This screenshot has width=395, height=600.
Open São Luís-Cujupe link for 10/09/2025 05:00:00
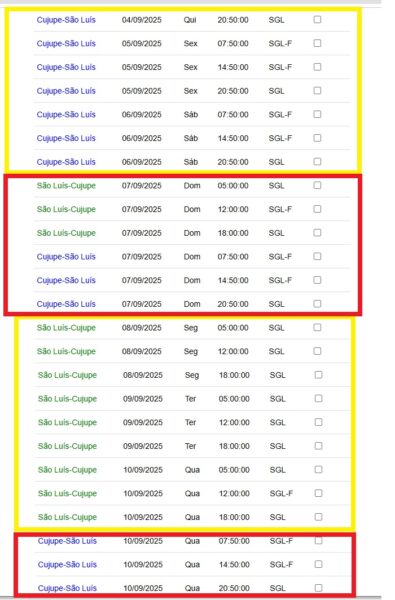point(67,470)
